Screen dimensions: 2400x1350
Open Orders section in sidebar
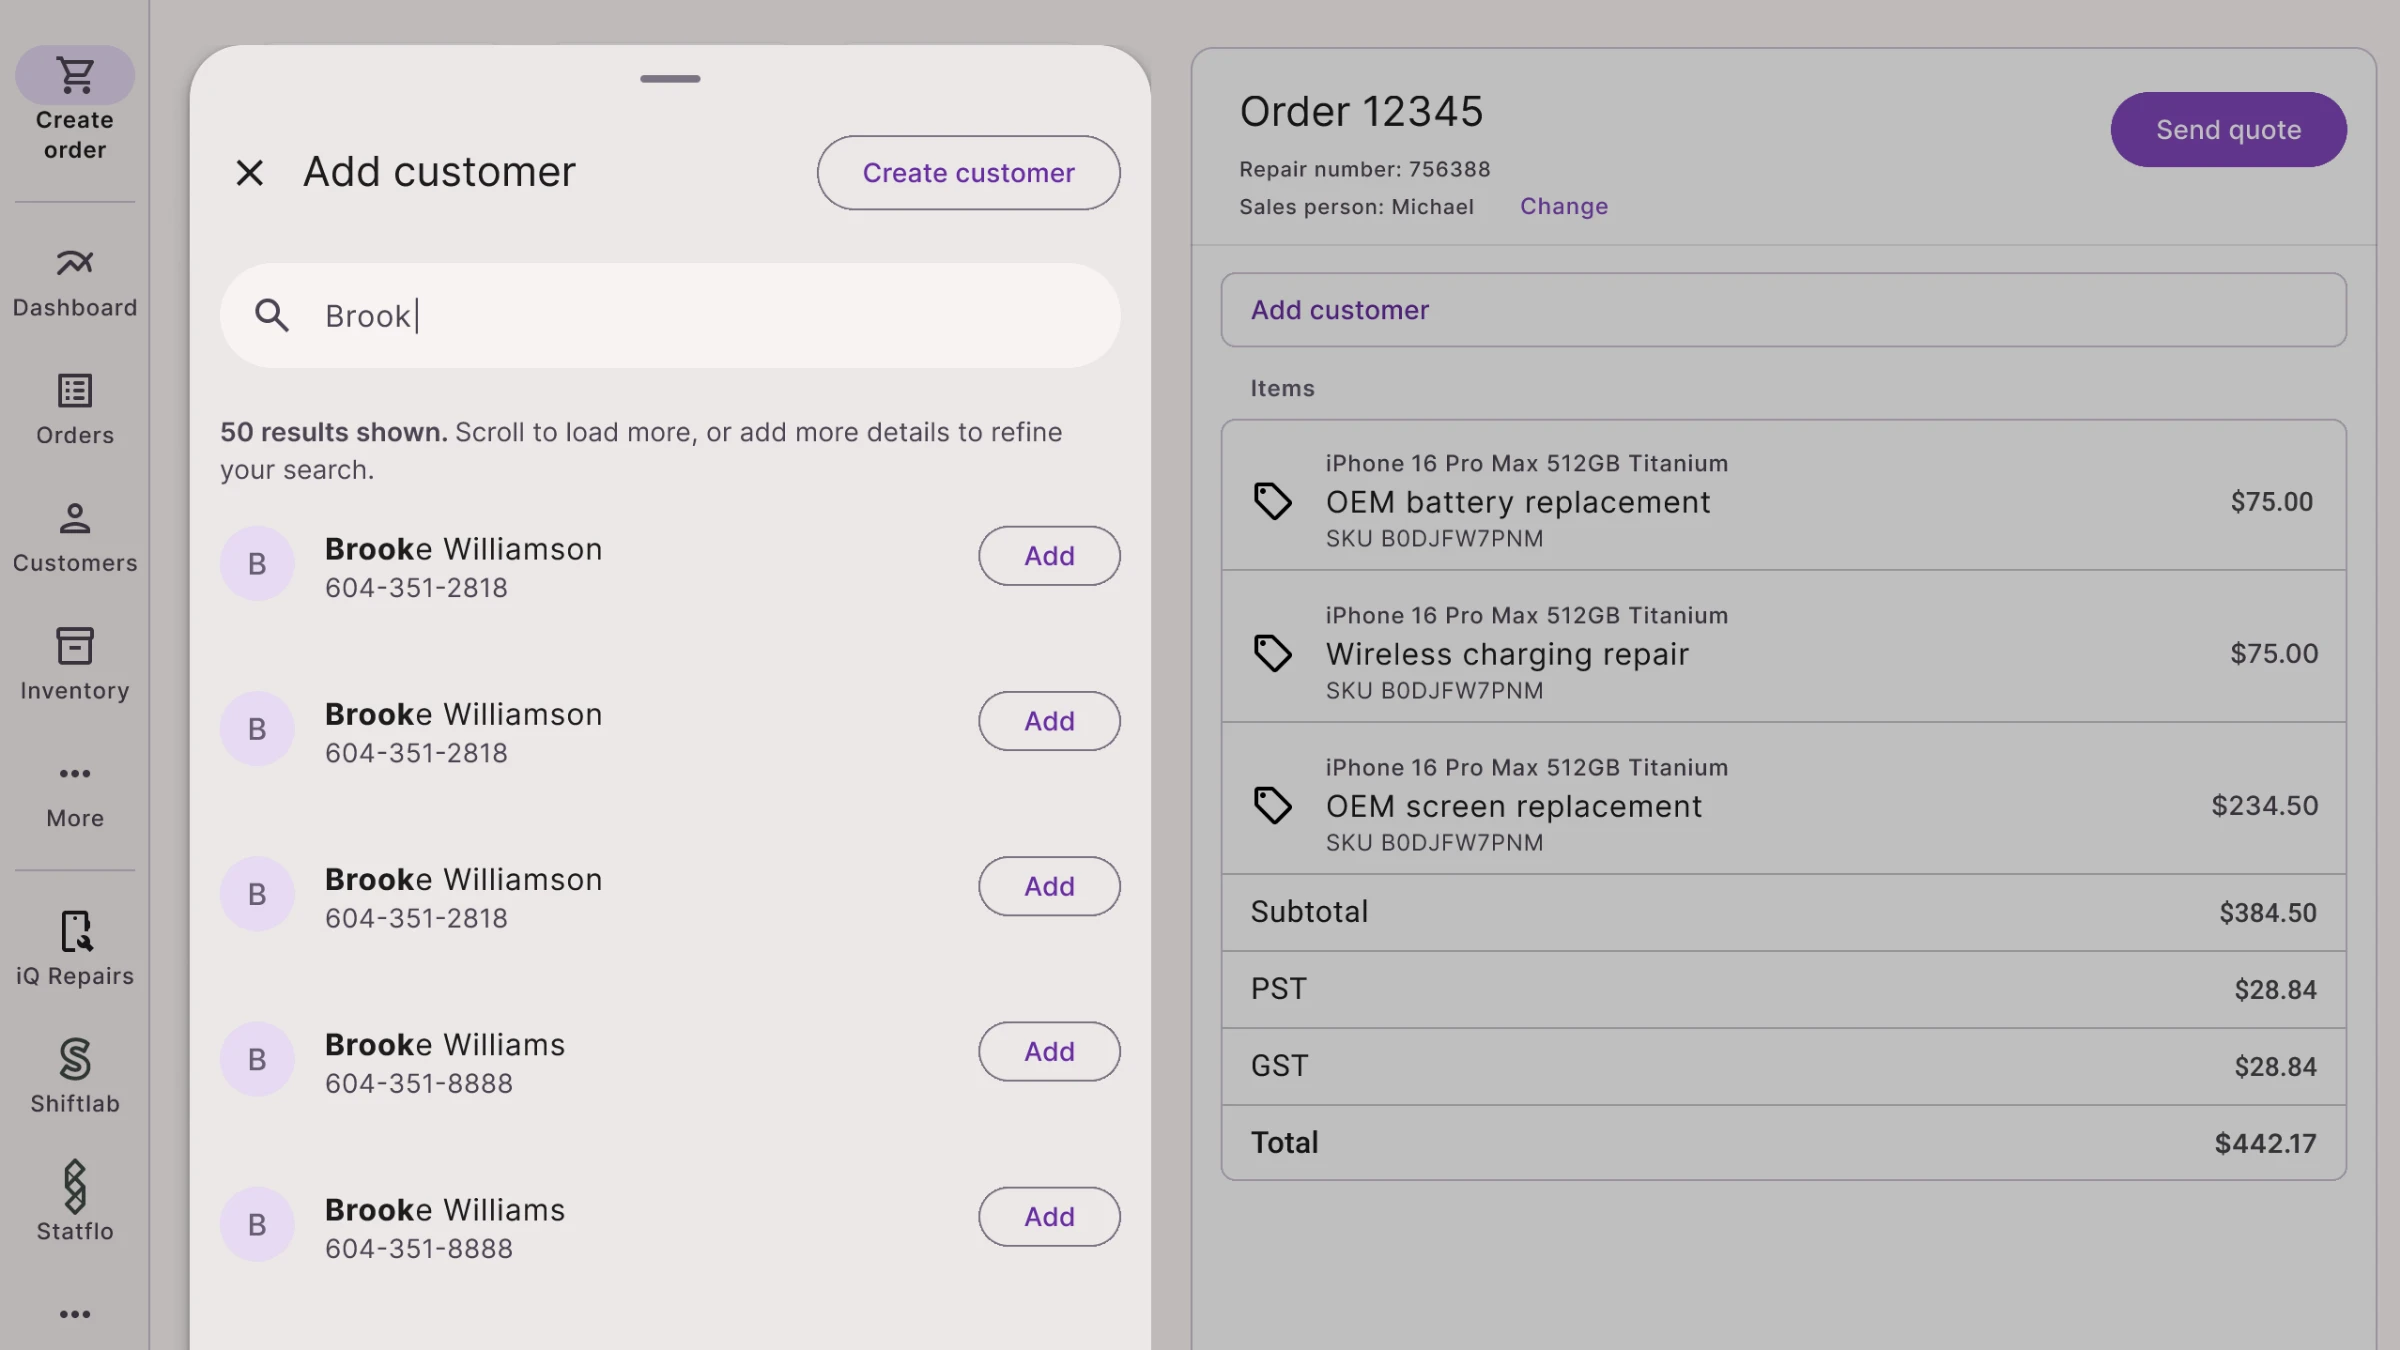(x=75, y=410)
